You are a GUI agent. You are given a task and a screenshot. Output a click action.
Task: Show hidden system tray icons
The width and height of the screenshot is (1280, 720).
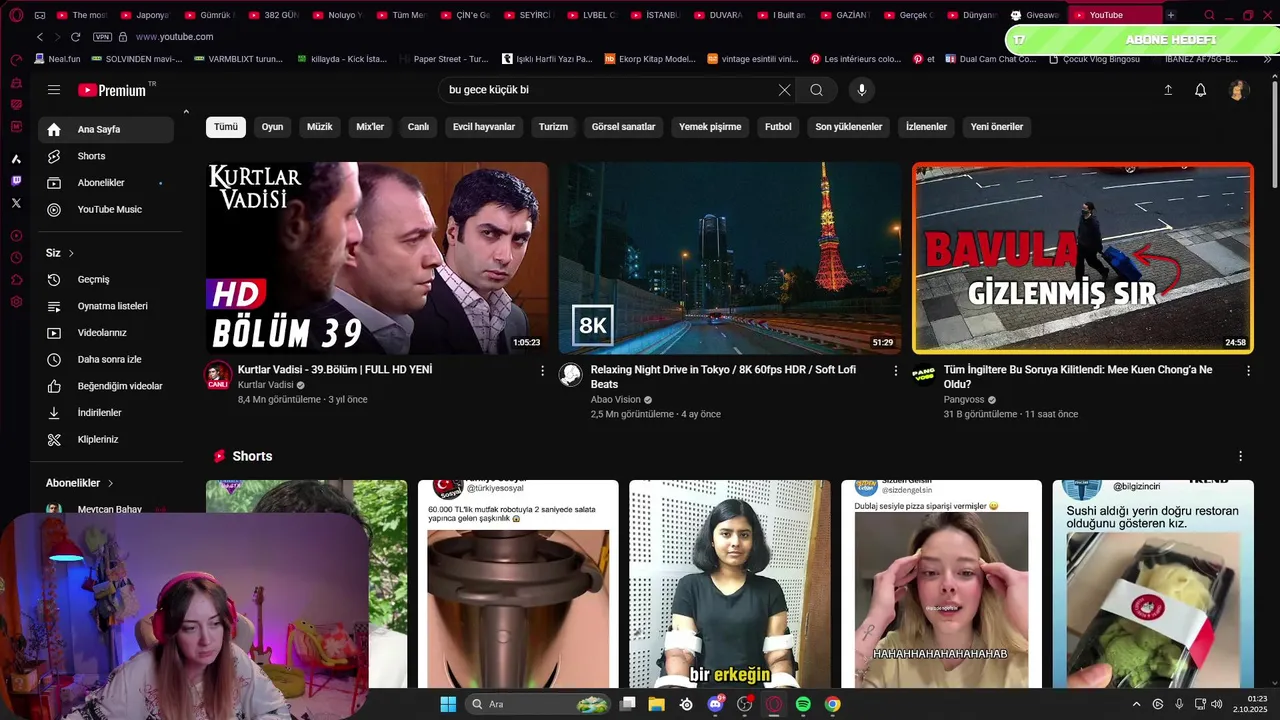1136,704
